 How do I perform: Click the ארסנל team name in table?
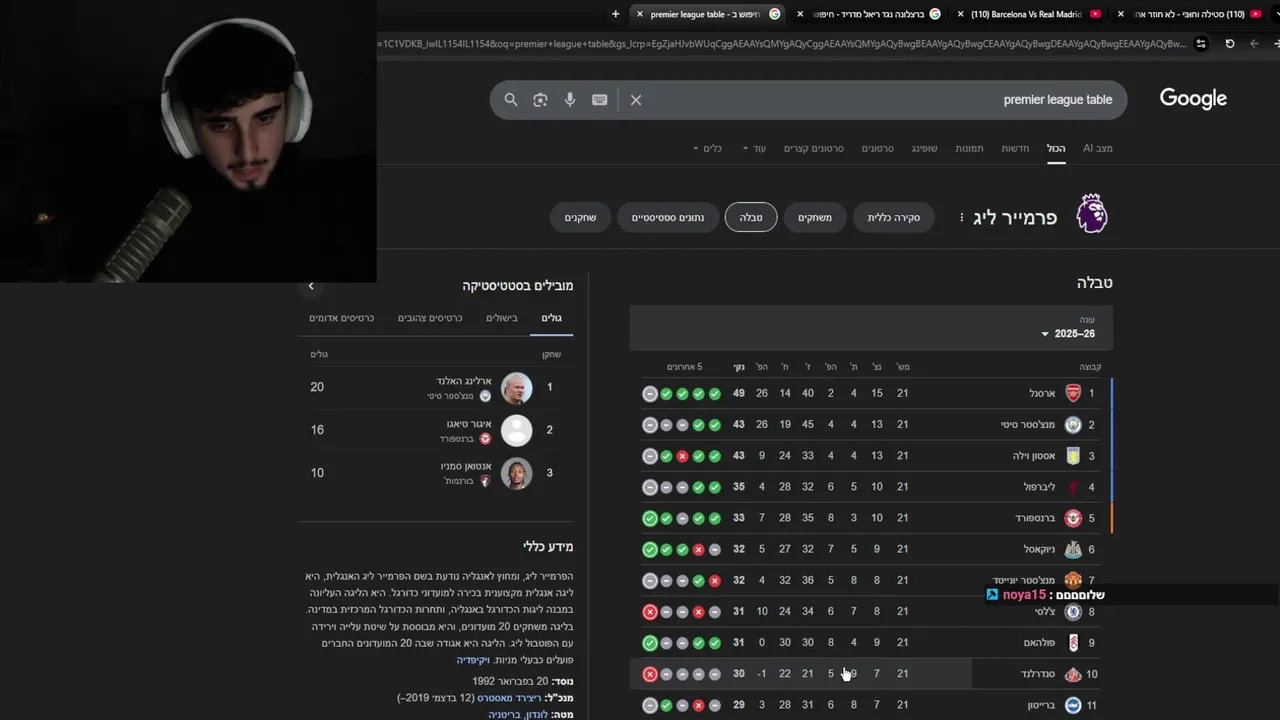[1042, 393]
